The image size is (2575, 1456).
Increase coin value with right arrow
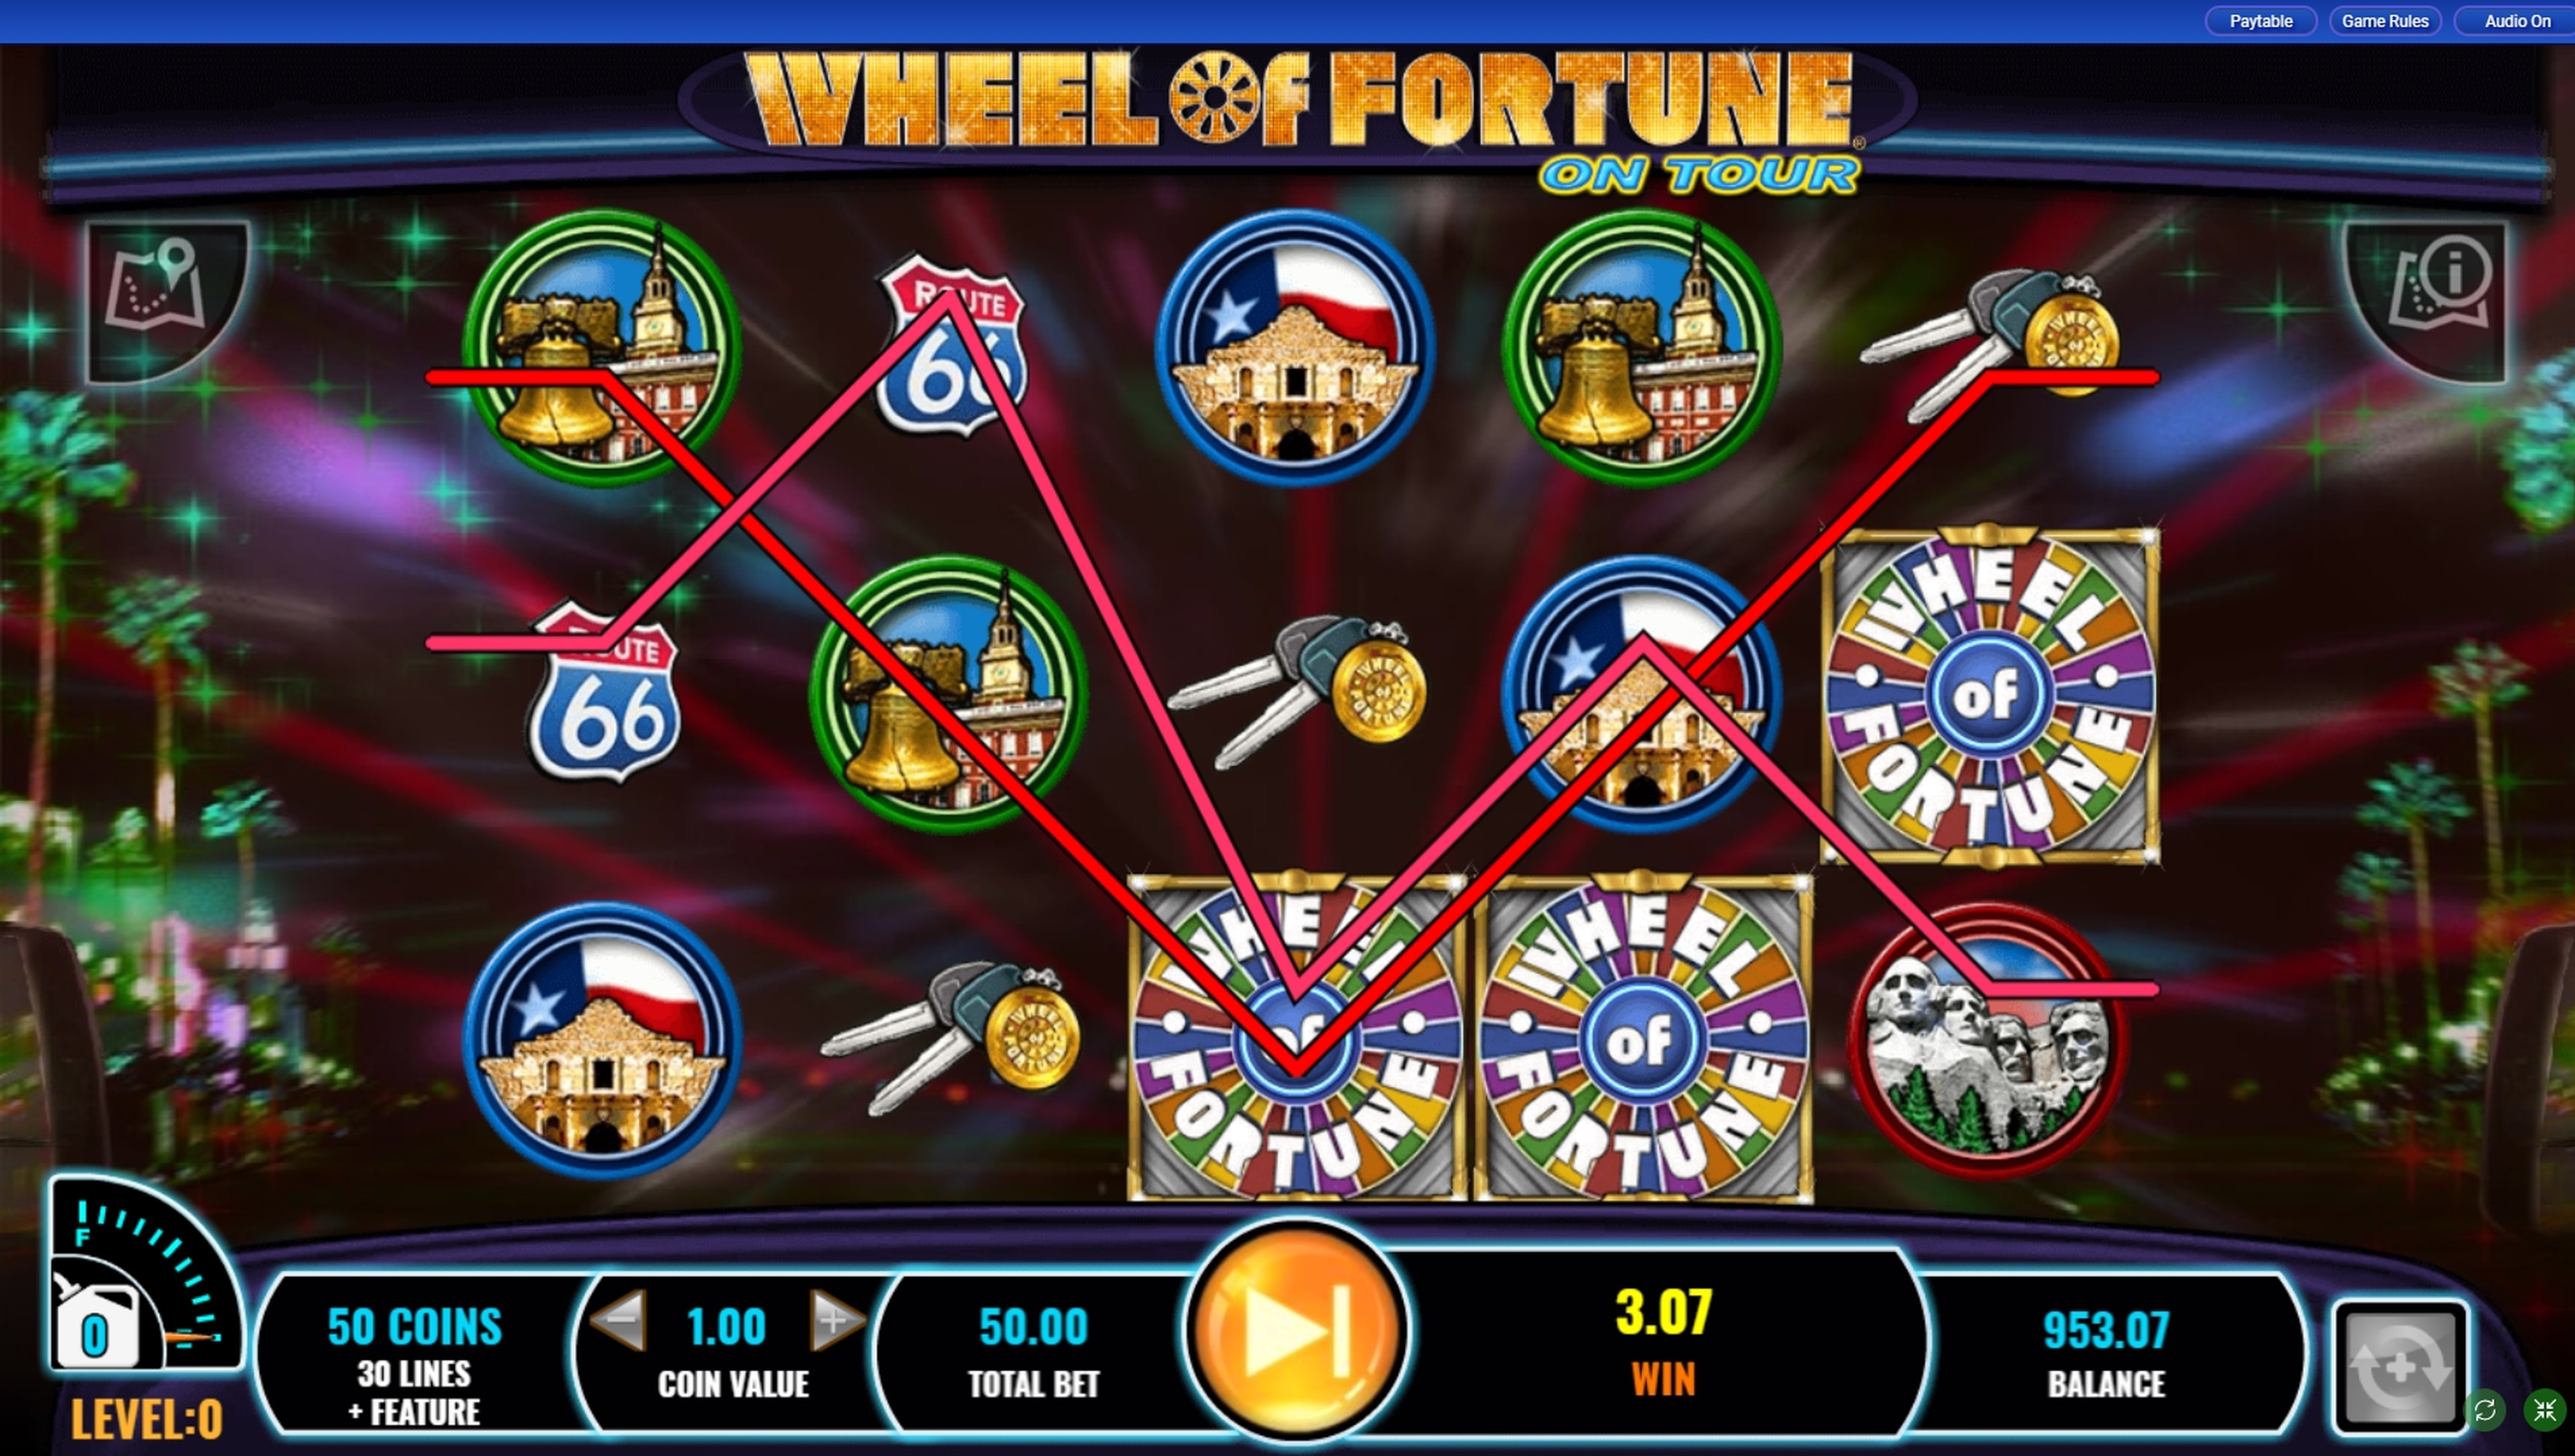(x=836, y=1322)
